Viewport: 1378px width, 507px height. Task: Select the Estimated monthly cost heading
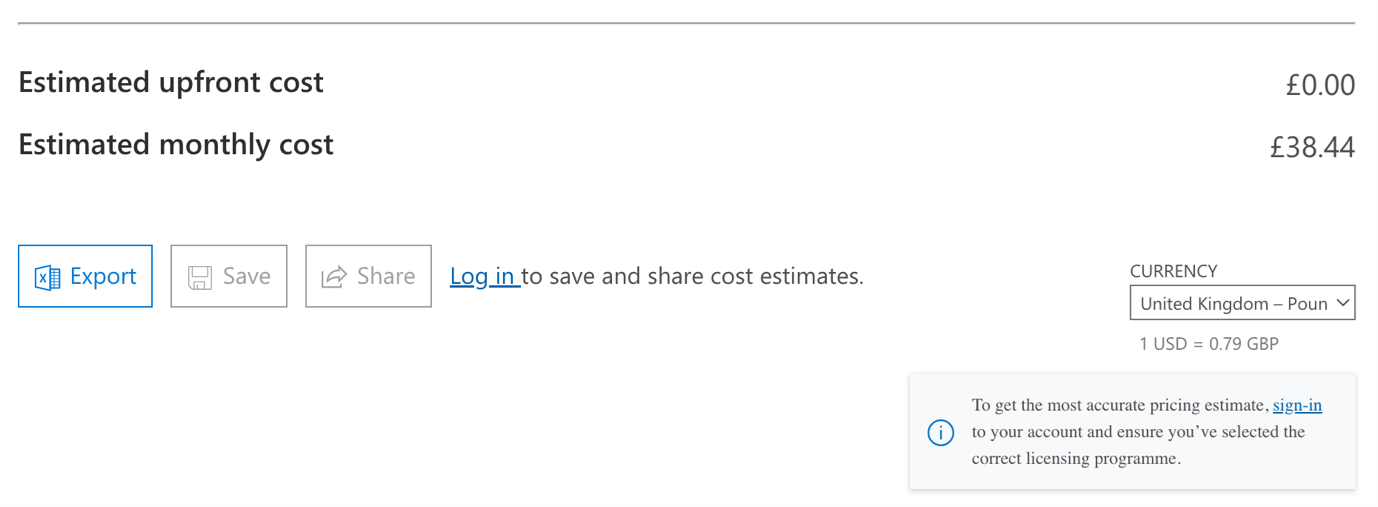click(176, 145)
